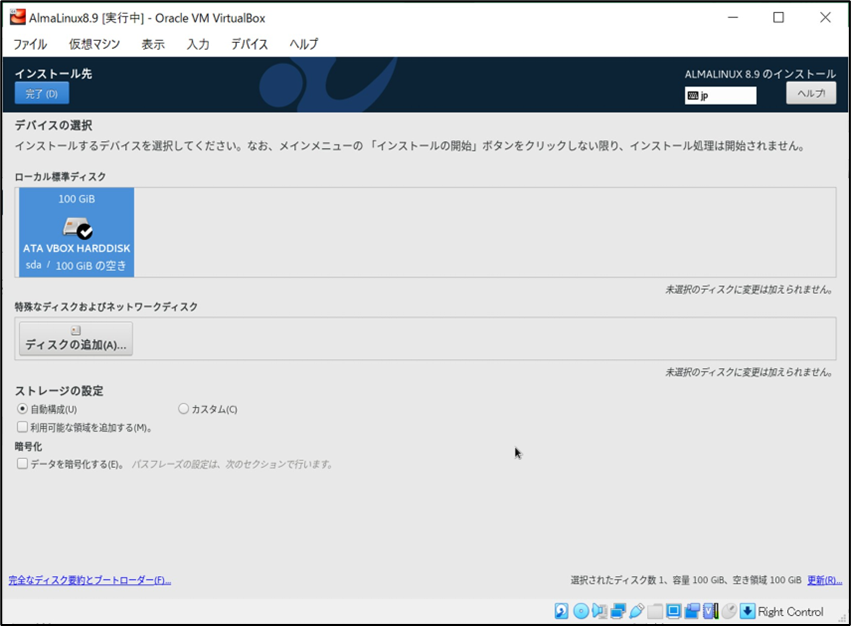Image resolution: width=851 pixels, height=626 pixels.
Task: Click the audio status icon
Action: pos(599,611)
